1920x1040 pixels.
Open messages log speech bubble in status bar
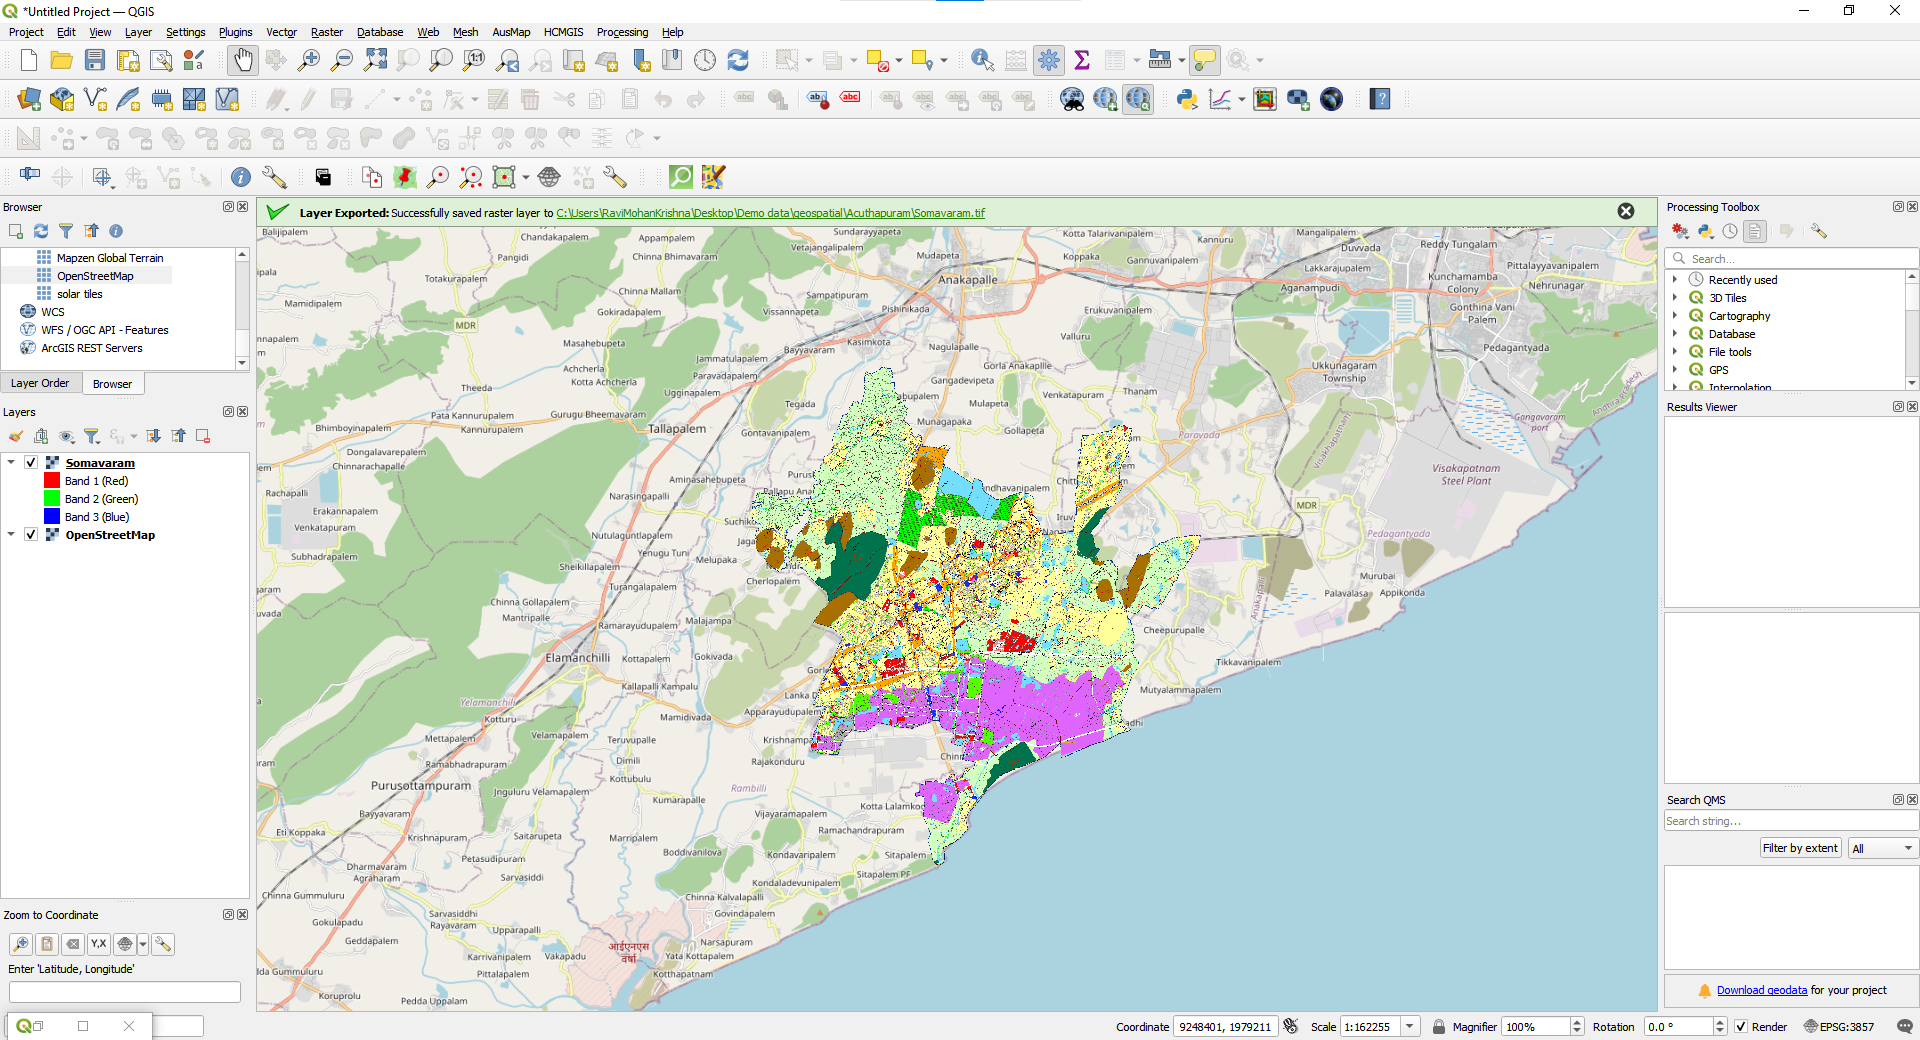point(1904,1027)
